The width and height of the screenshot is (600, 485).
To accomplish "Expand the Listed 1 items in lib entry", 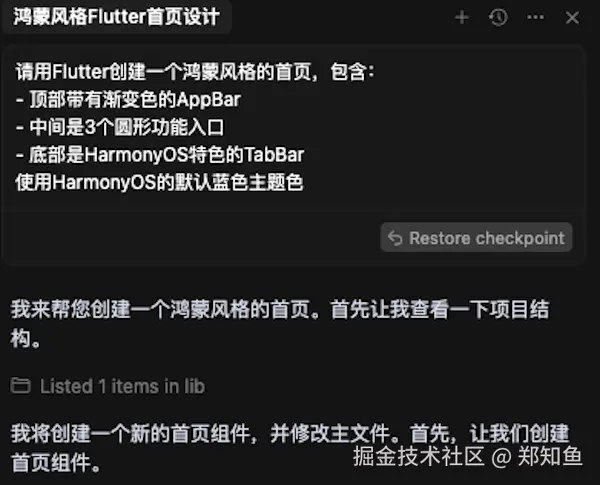I will [x=108, y=386].
